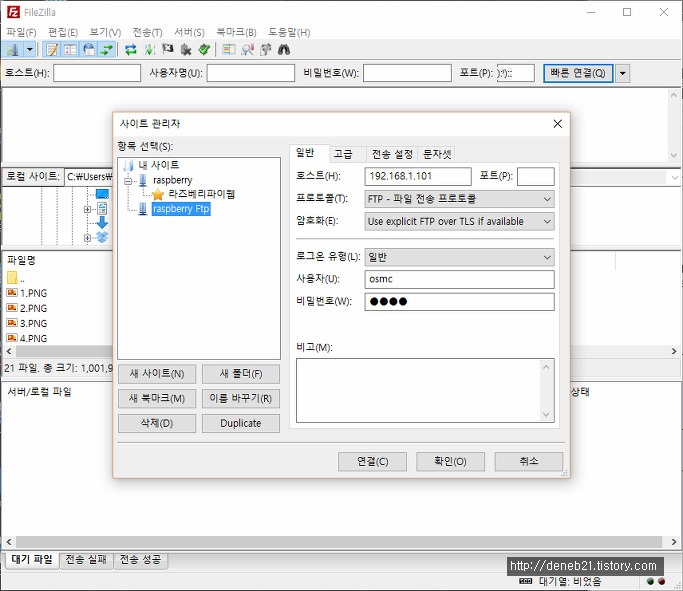
Task: Open the 북마크(B) menu
Action: (237, 32)
